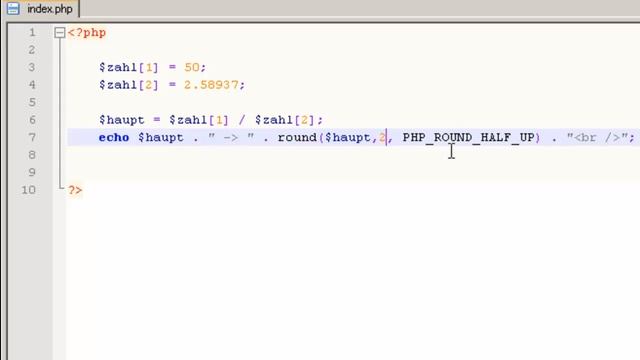This screenshot has height=360, width=640.
Task: Click line number 1 in the margin
Action: 32,32
